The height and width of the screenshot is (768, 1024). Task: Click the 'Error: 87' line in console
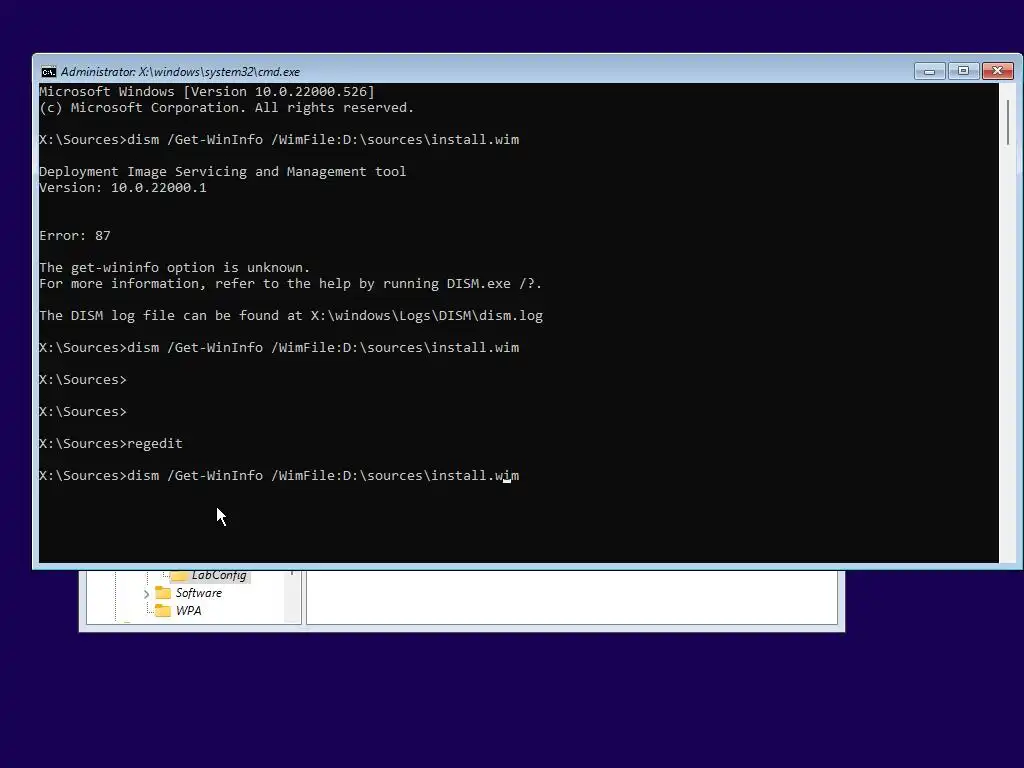[74, 236]
